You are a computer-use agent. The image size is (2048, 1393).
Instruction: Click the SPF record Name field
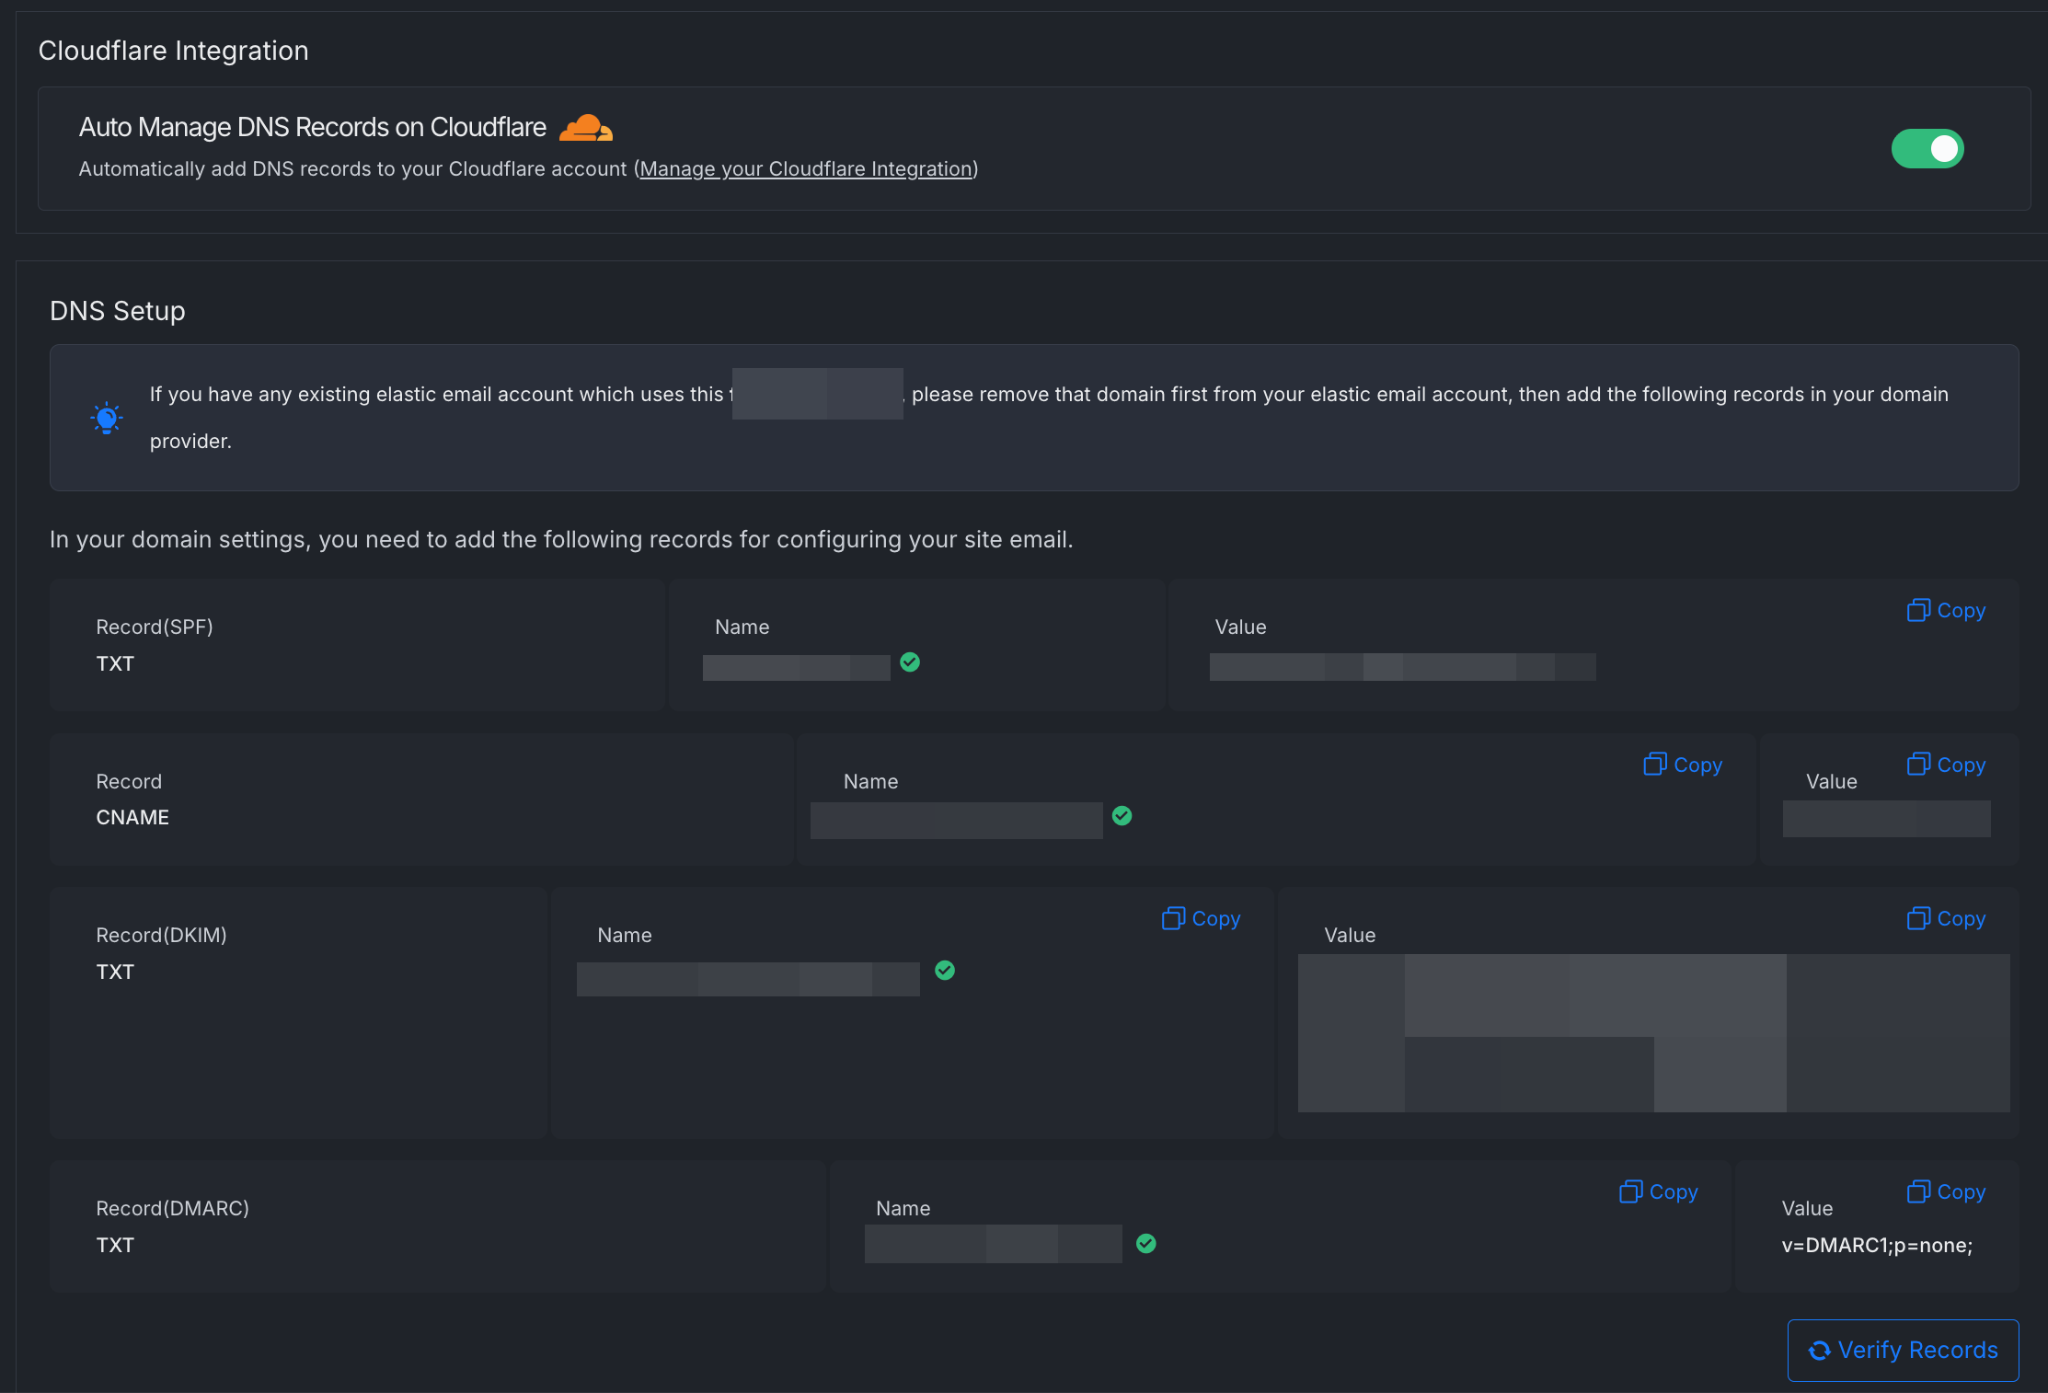pyautogui.click(x=795, y=666)
